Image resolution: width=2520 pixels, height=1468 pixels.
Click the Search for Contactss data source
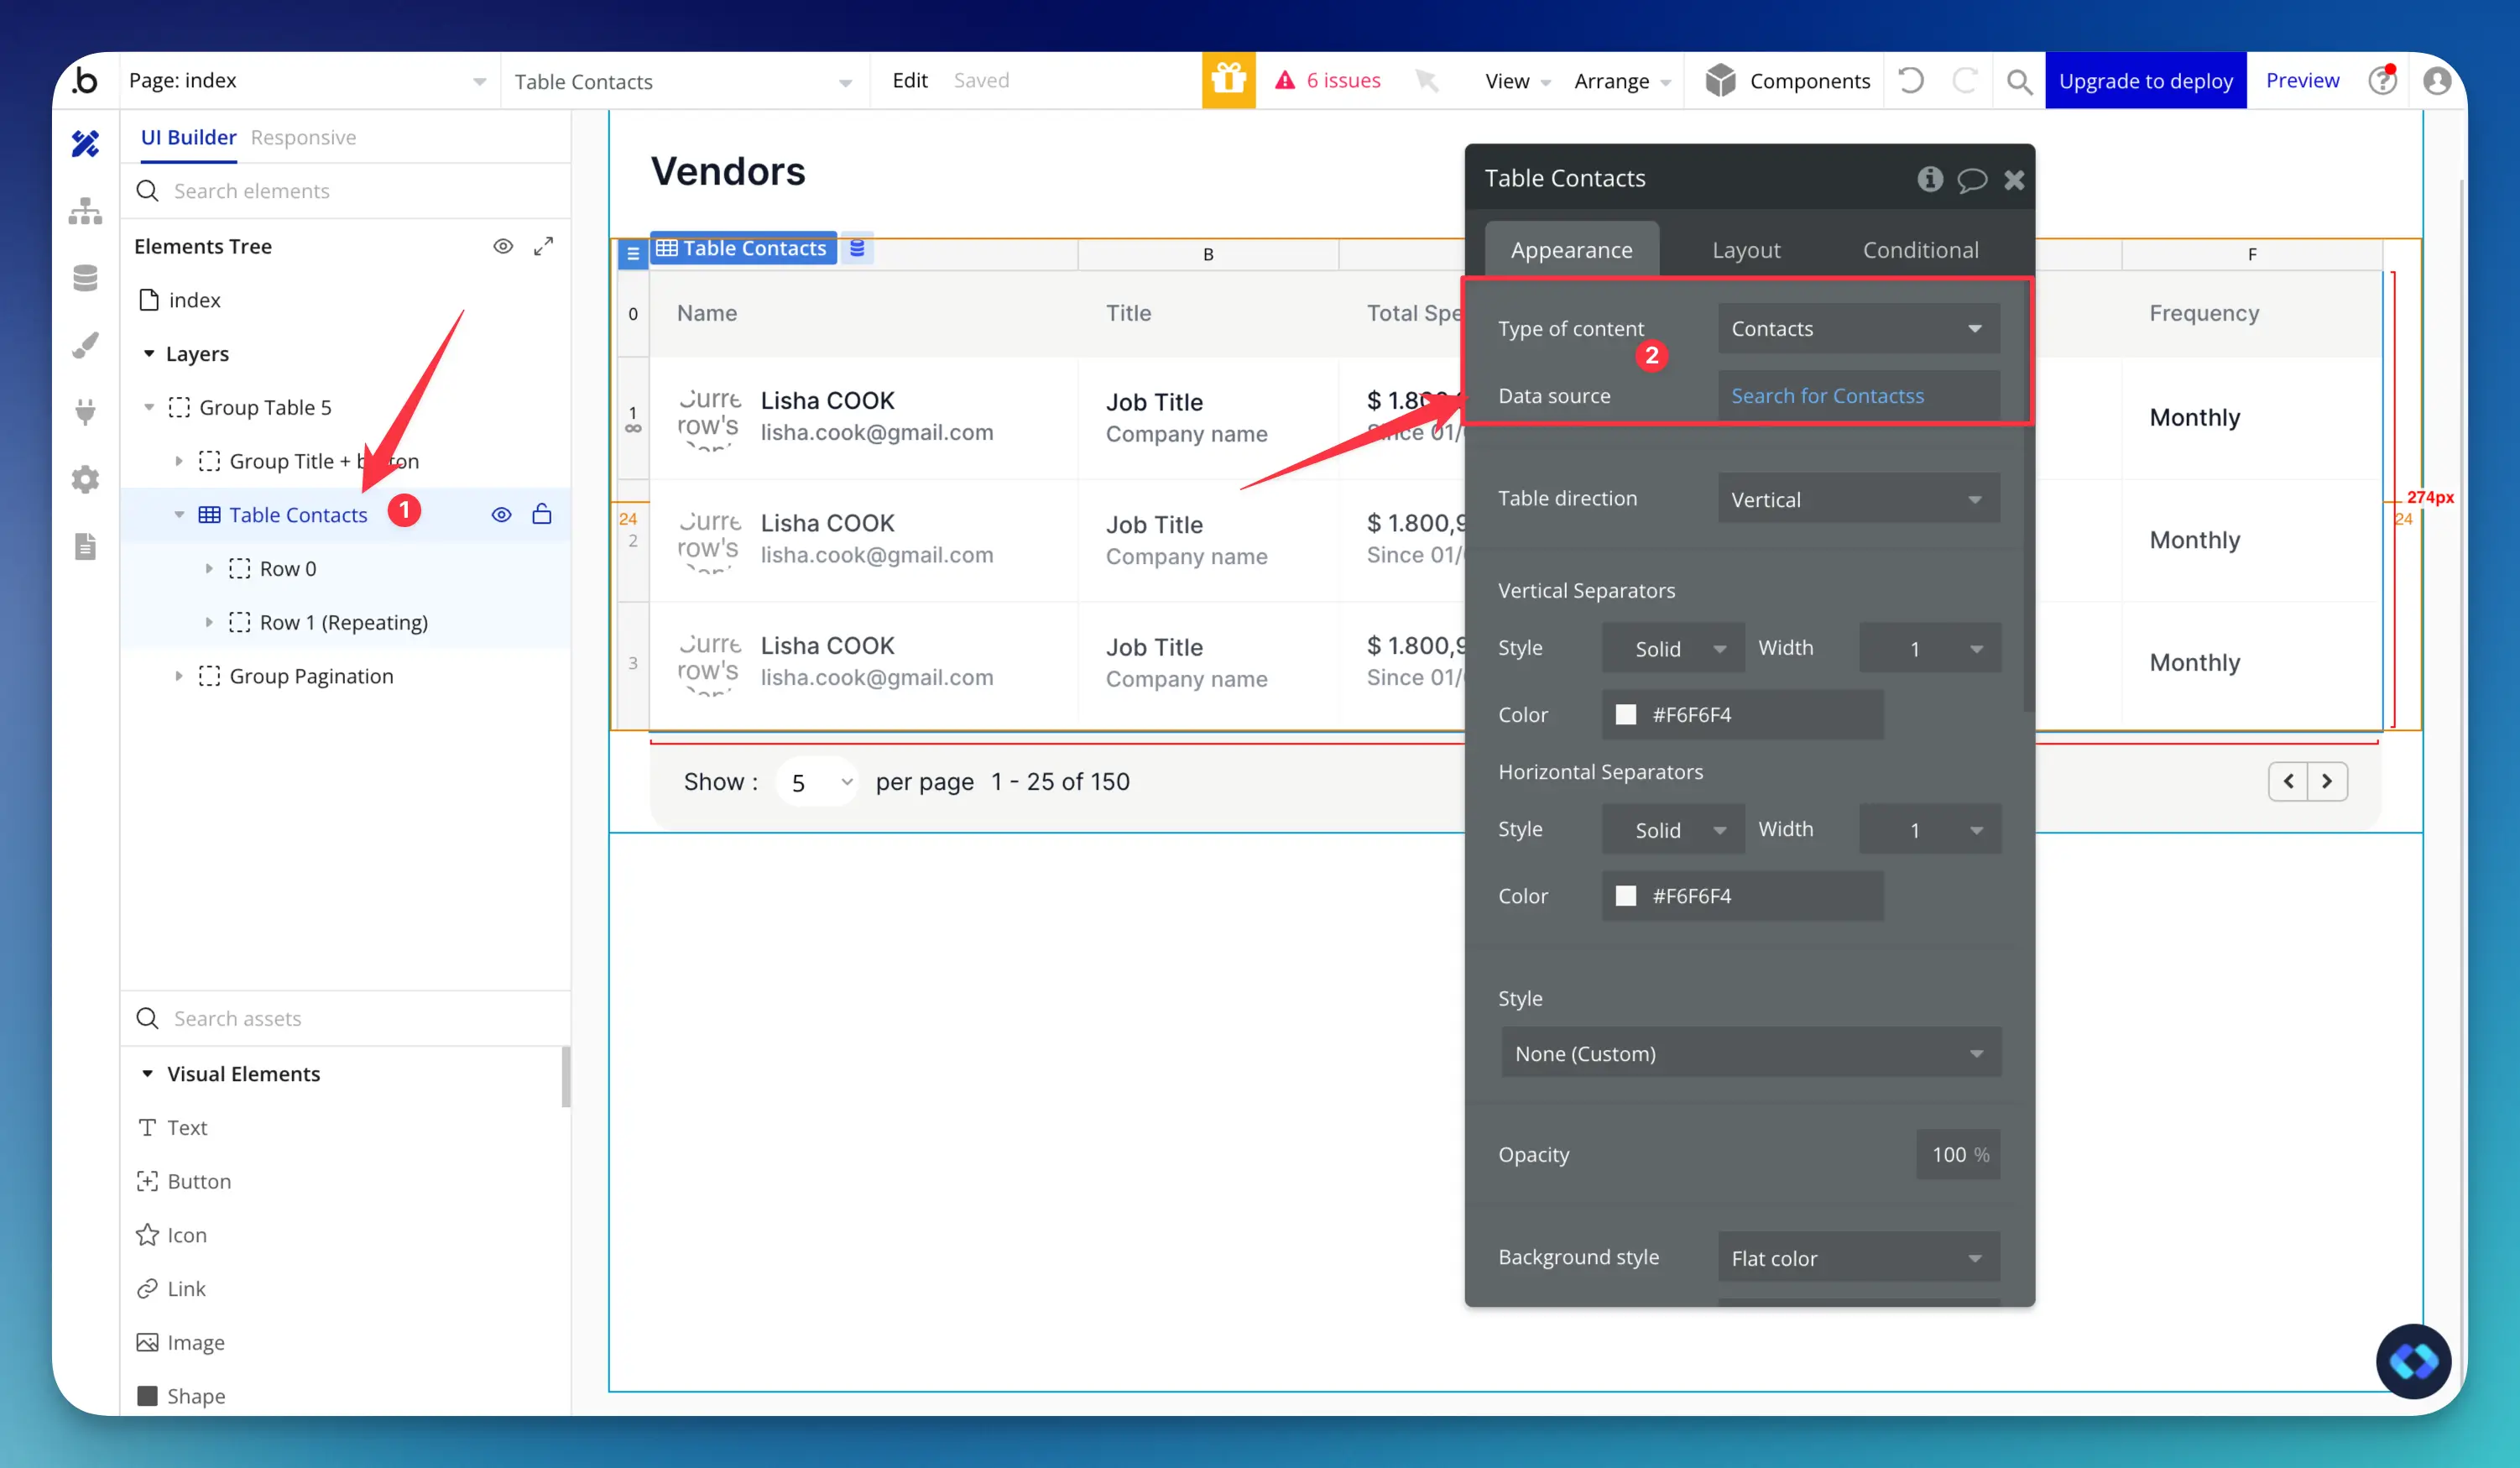[1858, 396]
